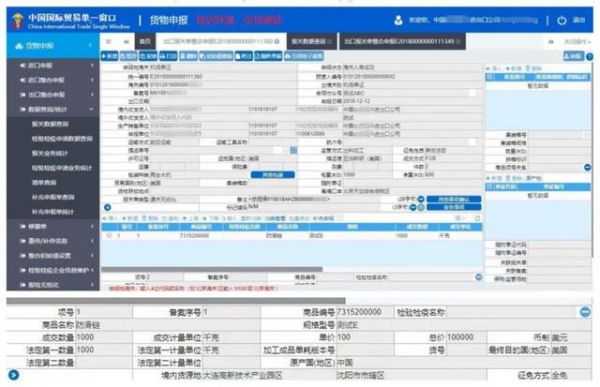Move the scrollbar under goods table
This screenshot has height=387, width=600.
(x=212, y=269)
